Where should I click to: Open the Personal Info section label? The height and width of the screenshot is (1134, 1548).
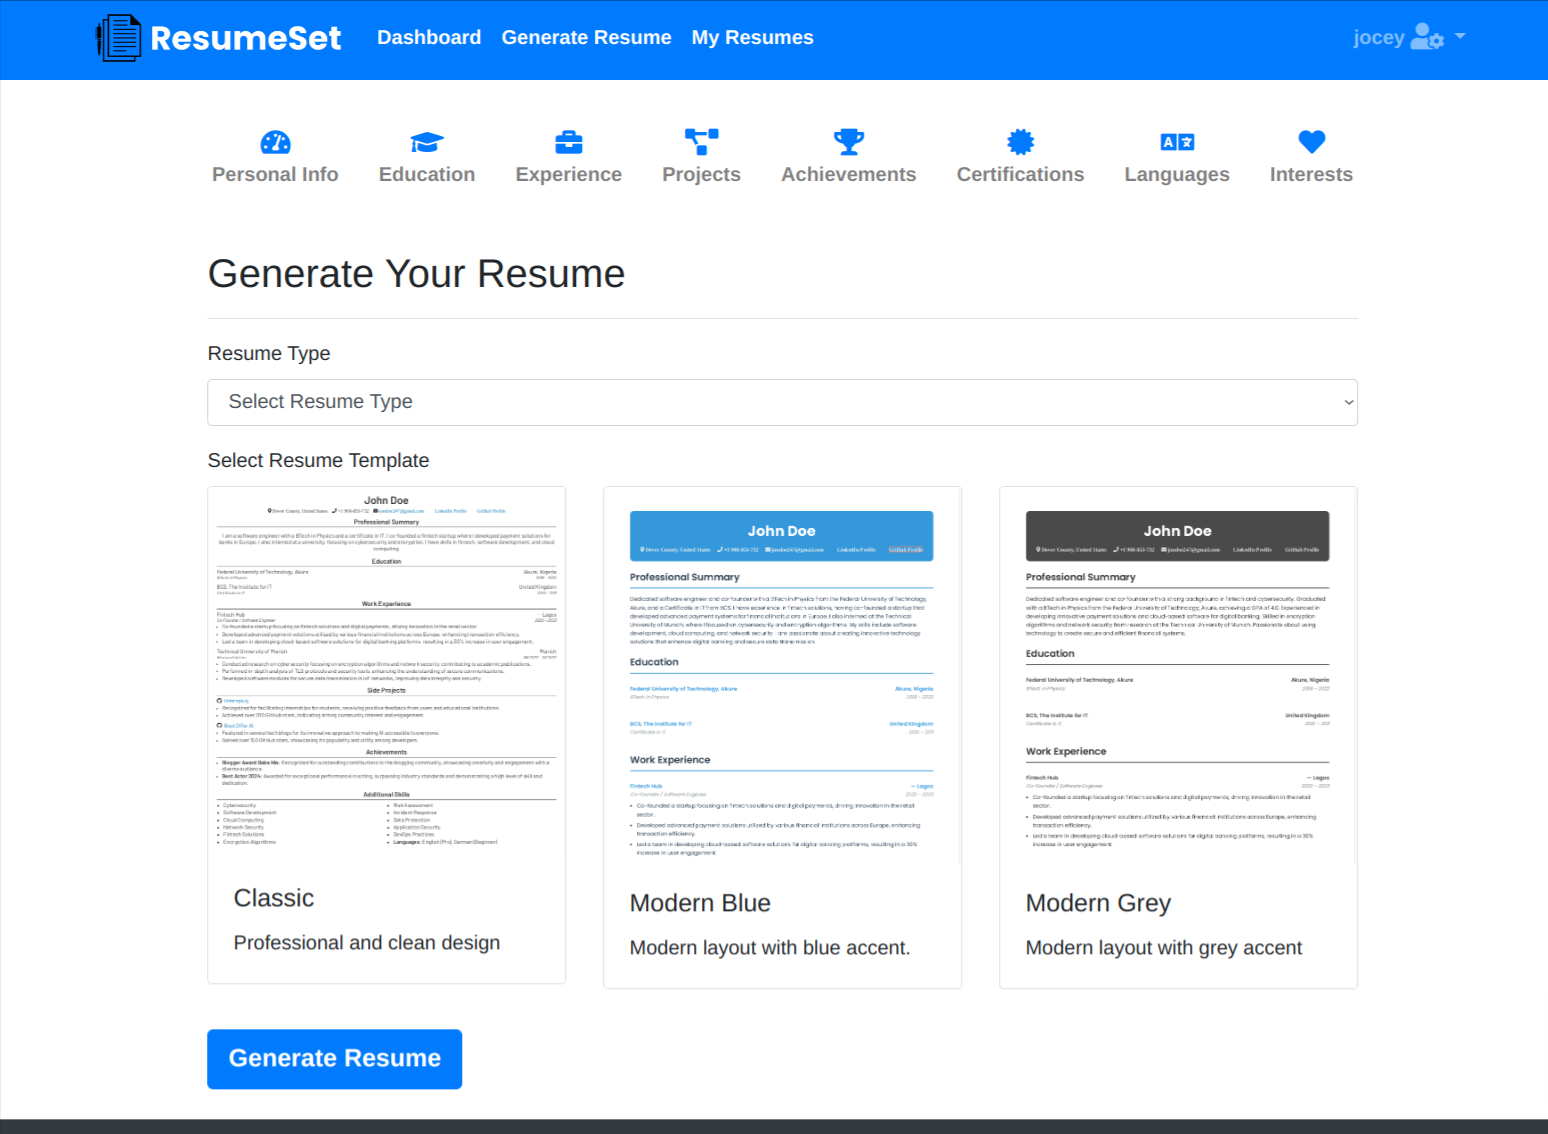point(275,174)
